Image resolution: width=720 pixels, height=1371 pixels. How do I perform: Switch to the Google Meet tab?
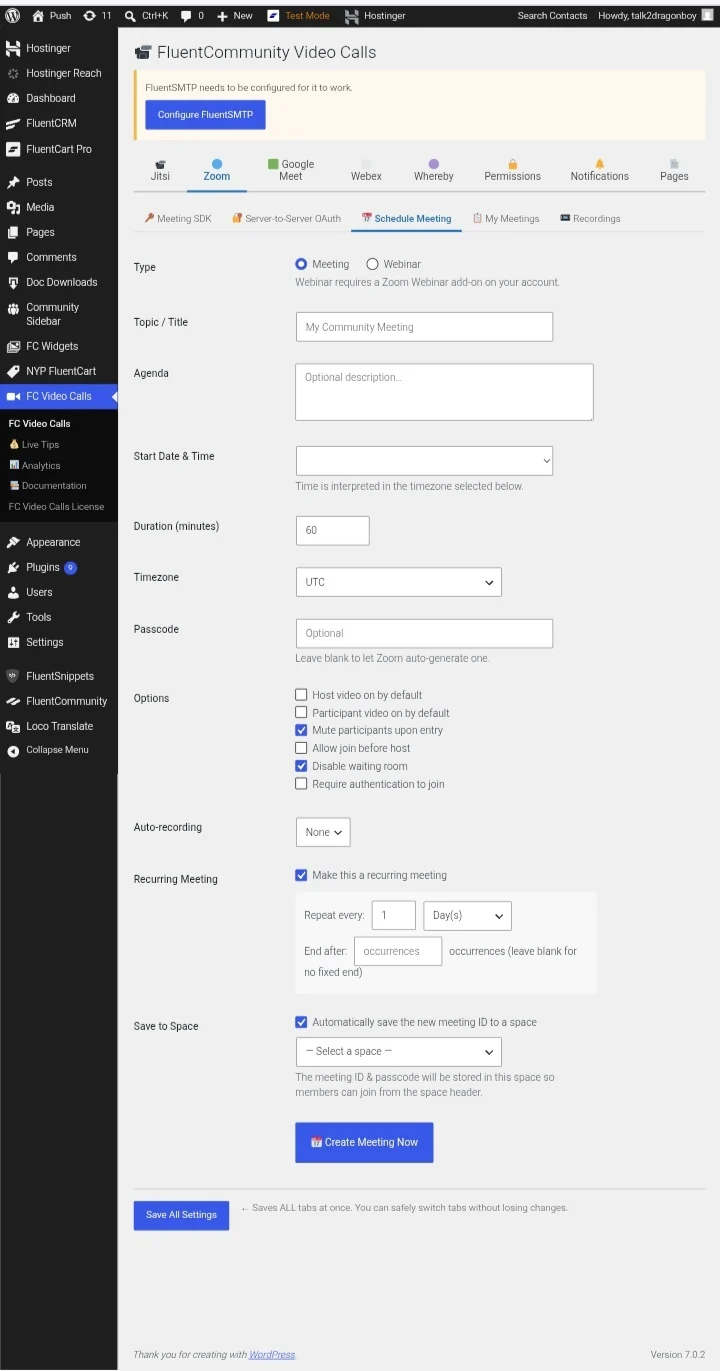point(290,170)
